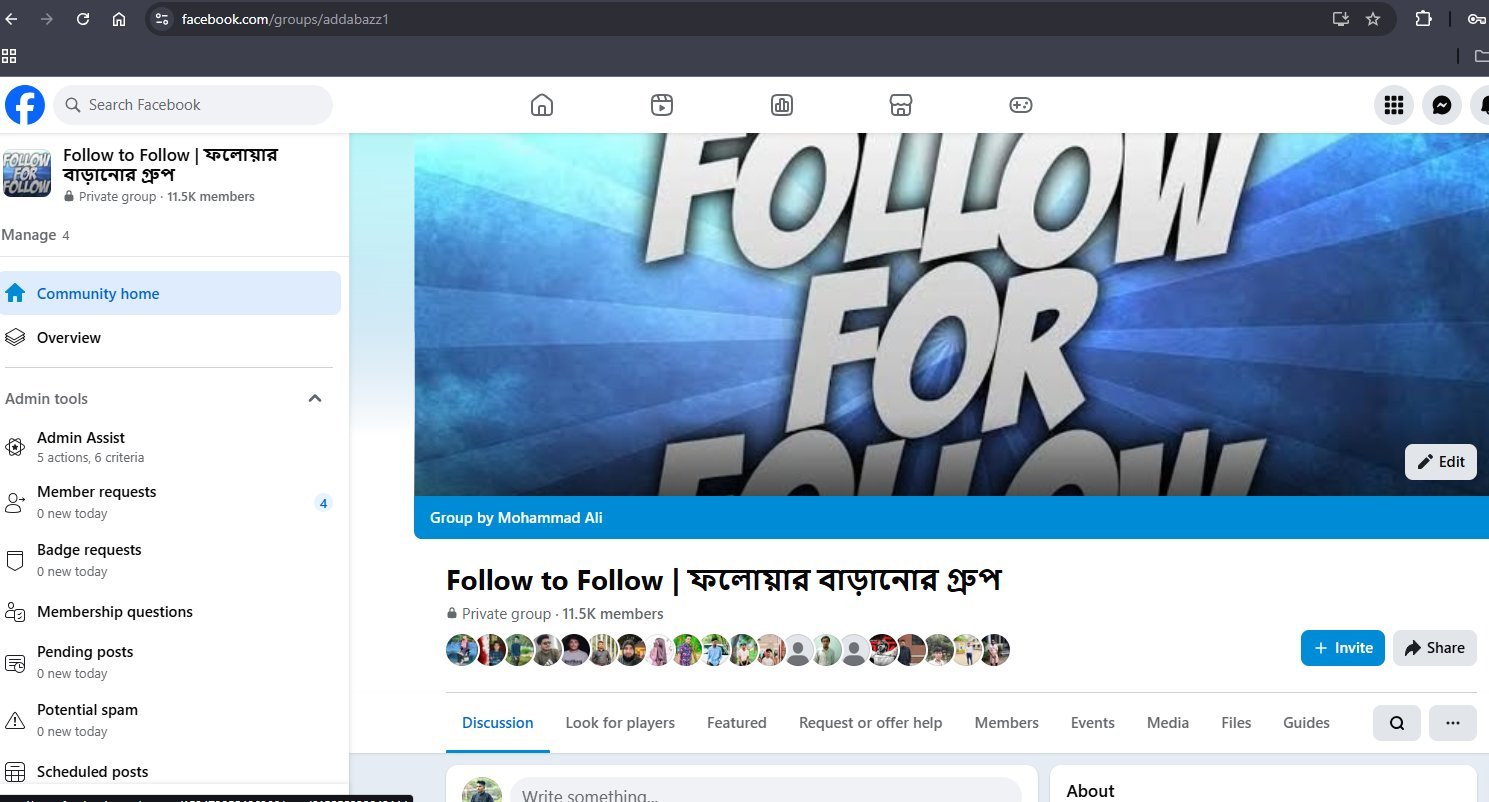This screenshot has width=1489, height=802.
Task: Open the Marketplace icon
Action: [x=901, y=105]
